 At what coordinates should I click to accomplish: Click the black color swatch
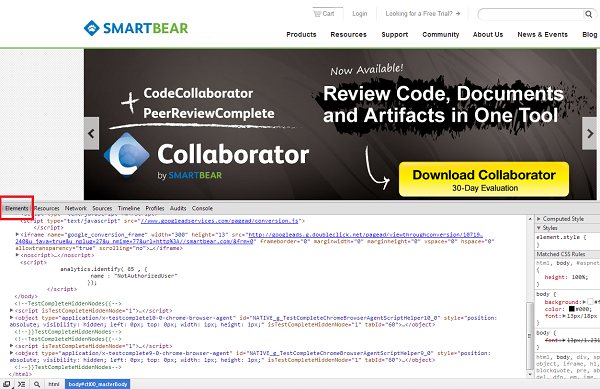(572, 309)
